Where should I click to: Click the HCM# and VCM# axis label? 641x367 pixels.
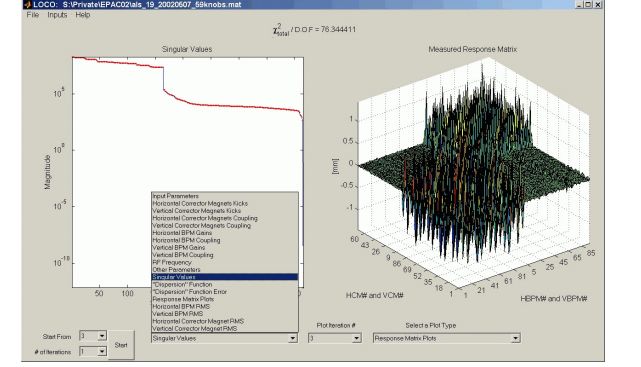pyautogui.click(x=374, y=295)
